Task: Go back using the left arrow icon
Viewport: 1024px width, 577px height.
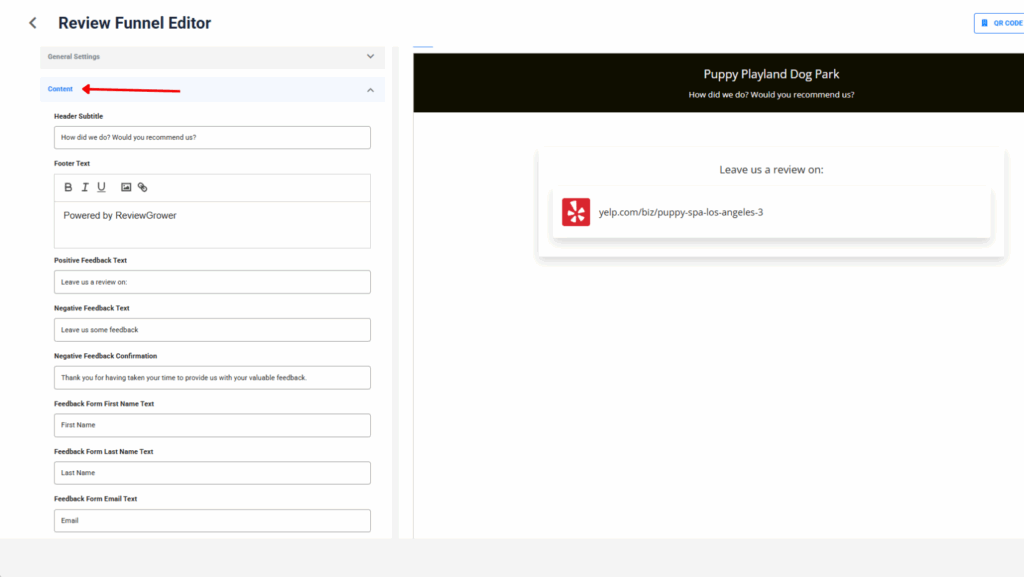Action: [33, 23]
